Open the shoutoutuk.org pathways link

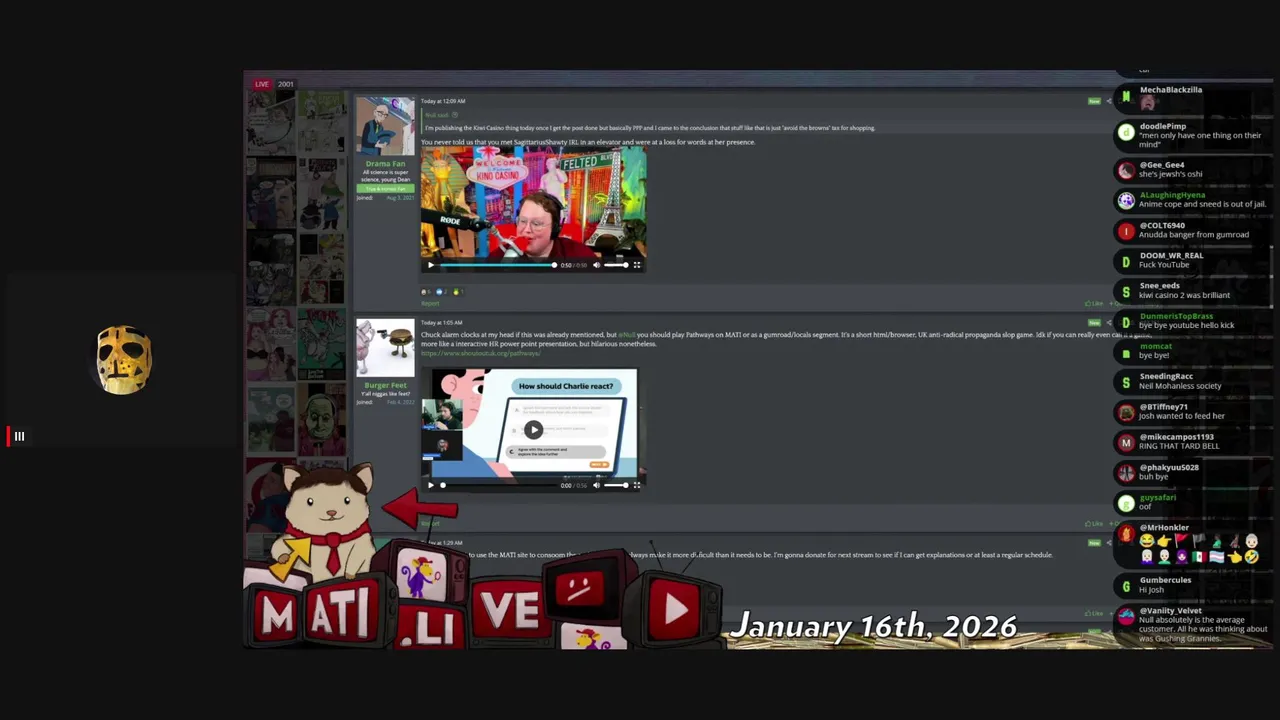[480, 353]
